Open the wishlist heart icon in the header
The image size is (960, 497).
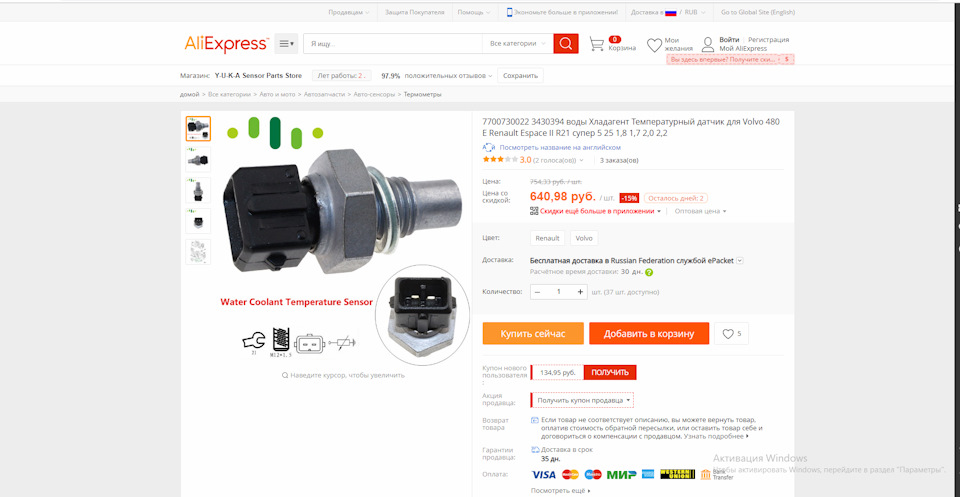coord(654,45)
